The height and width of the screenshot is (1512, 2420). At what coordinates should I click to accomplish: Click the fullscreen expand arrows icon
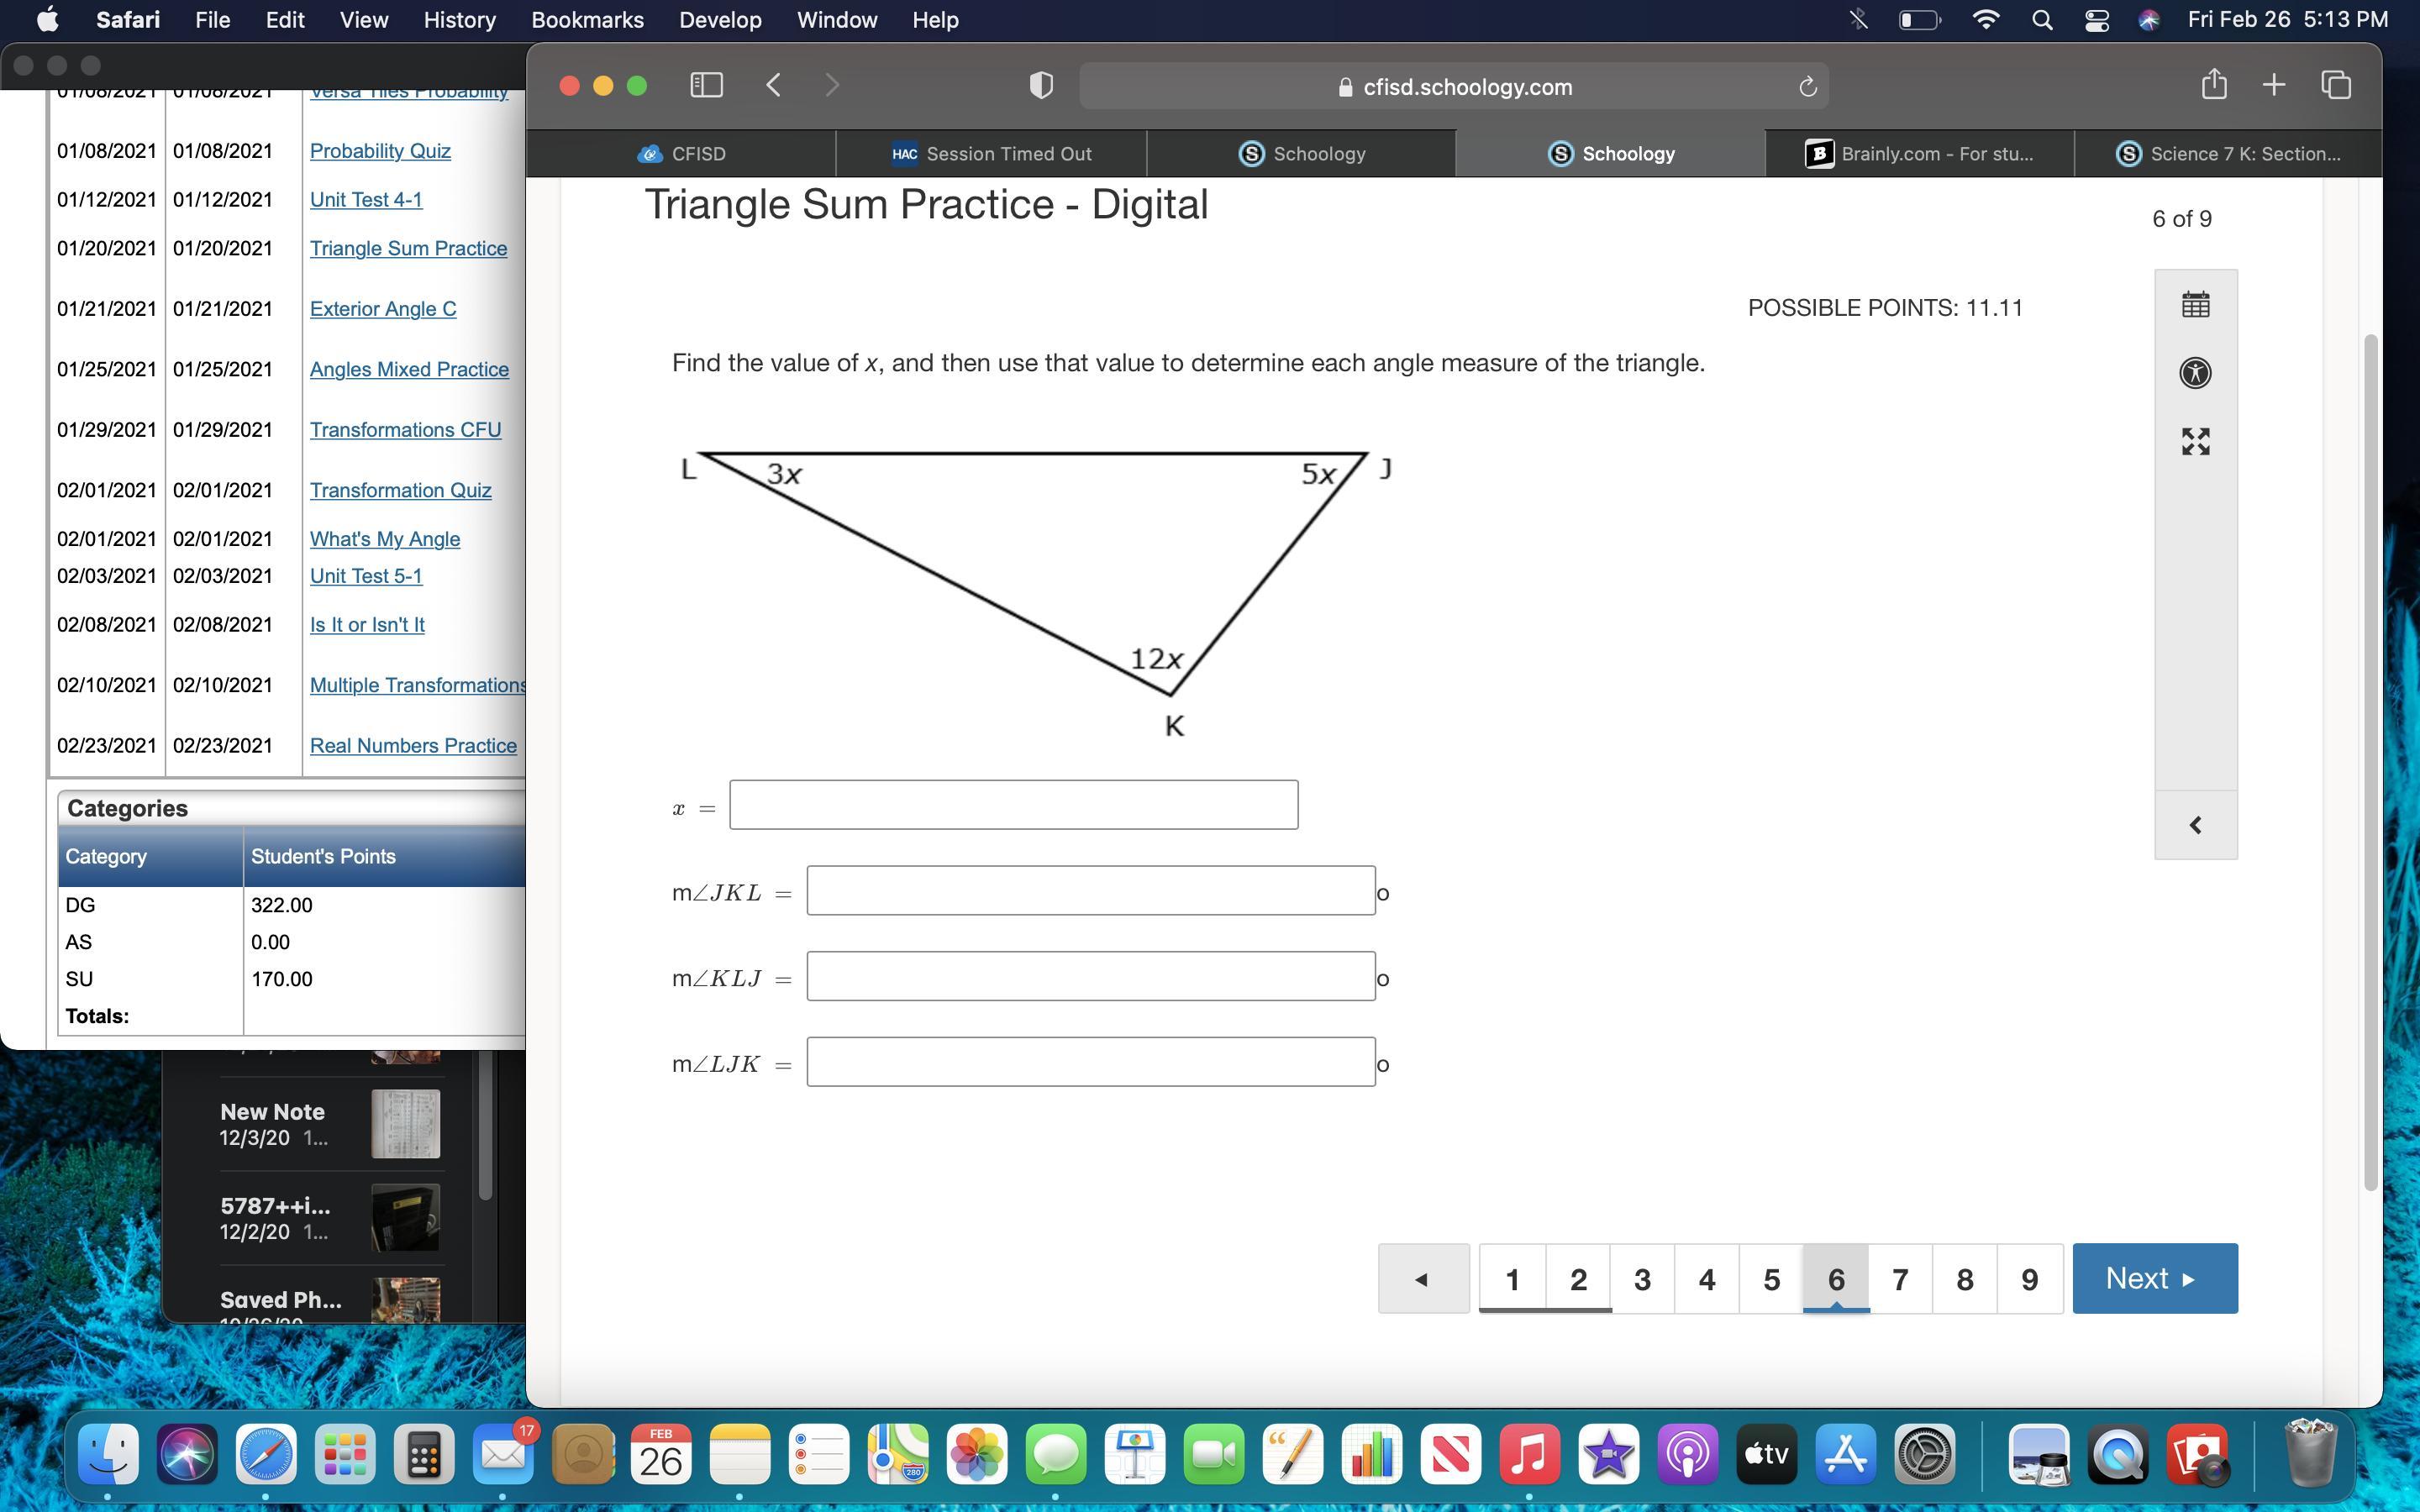(2195, 441)
